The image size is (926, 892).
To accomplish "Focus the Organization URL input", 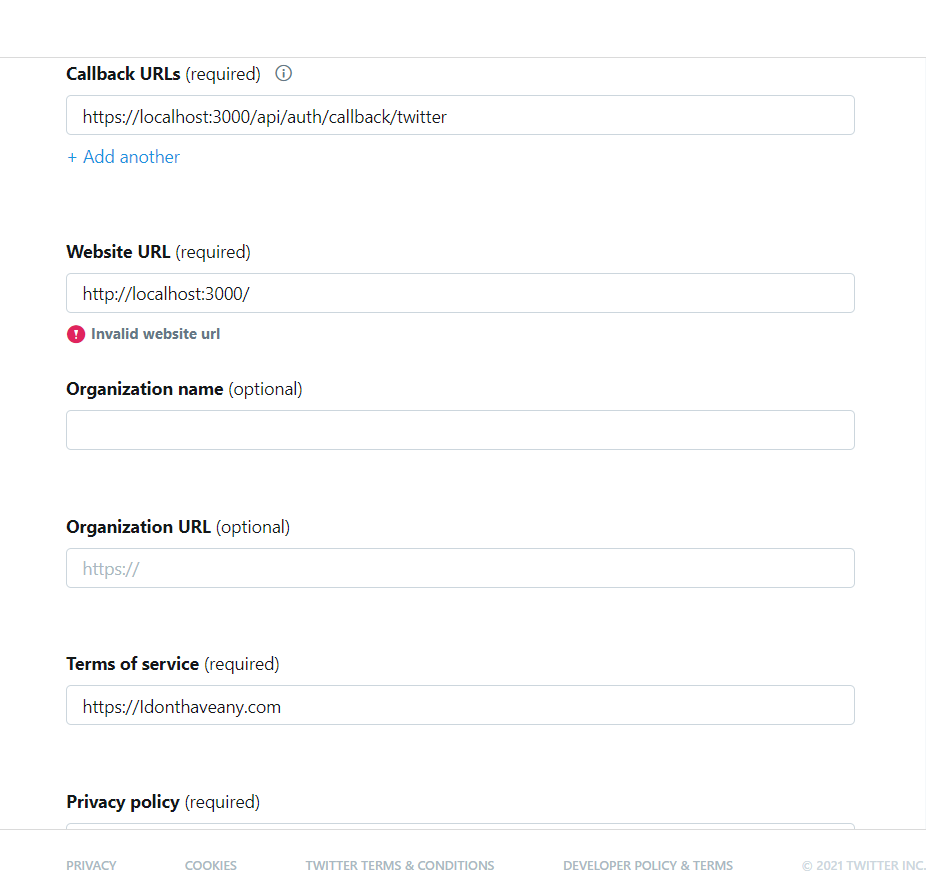I will [x=460, y=568].
